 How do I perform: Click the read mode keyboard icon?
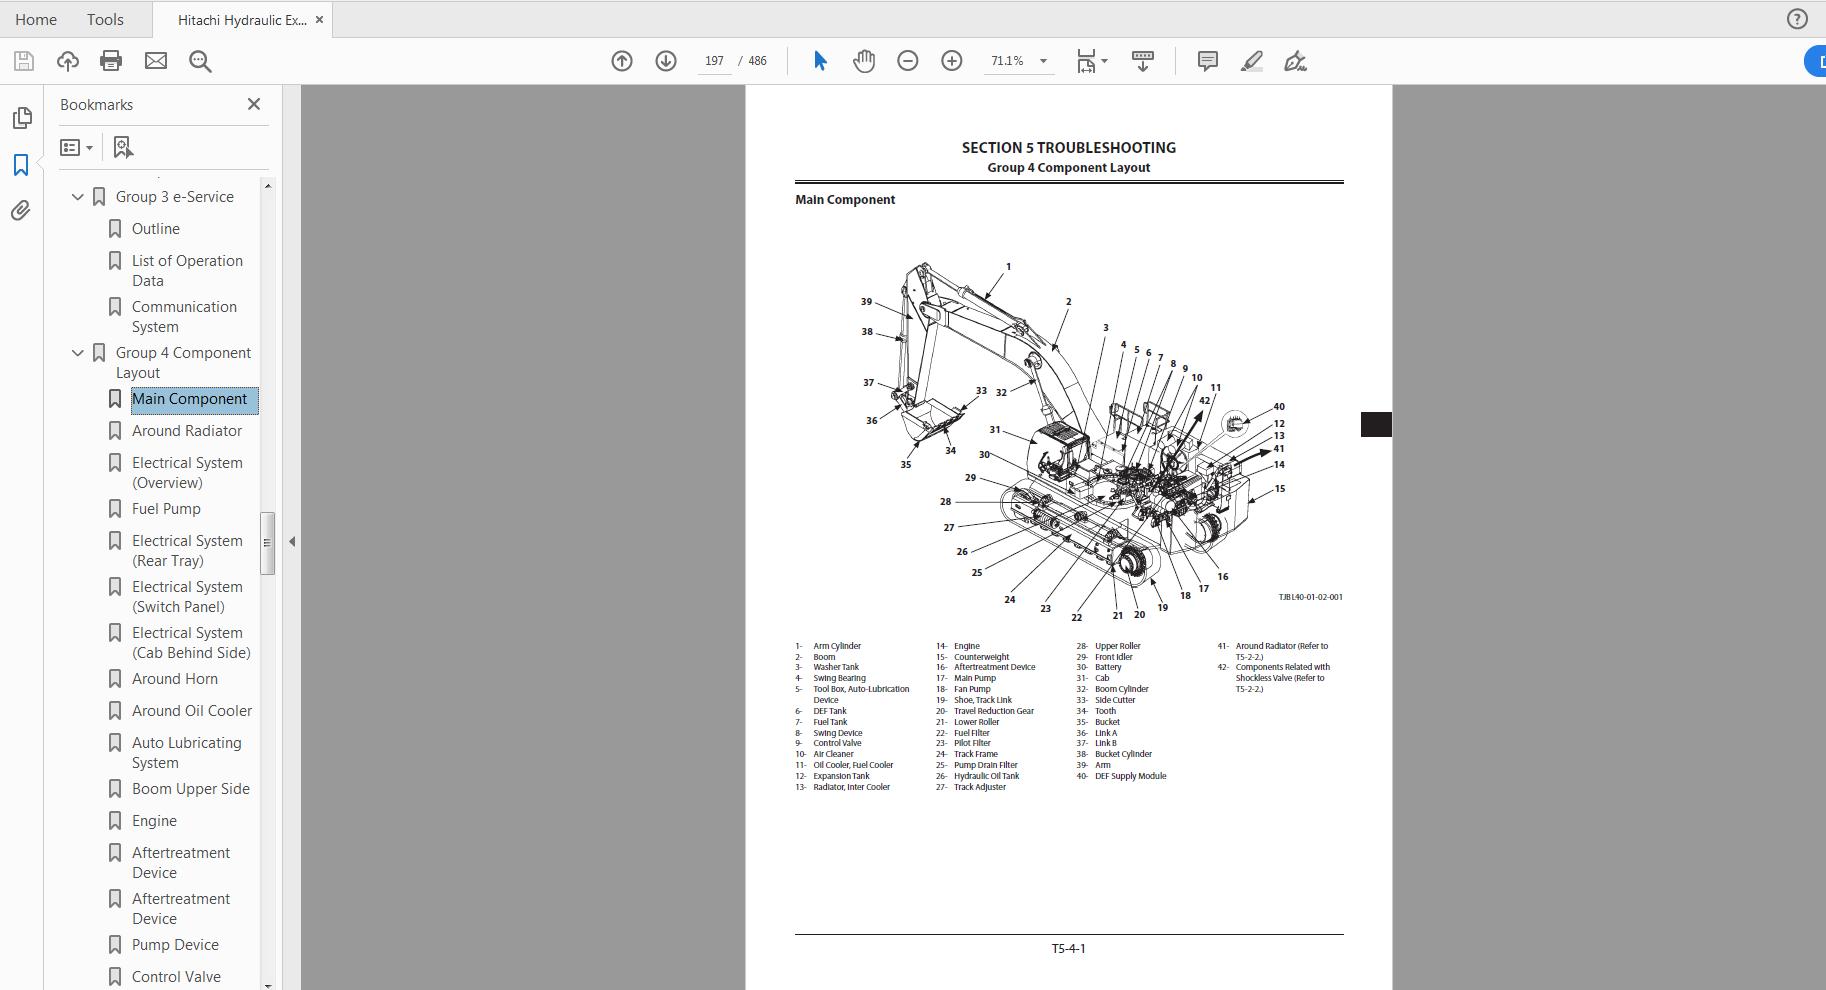tap(1143, 61)
